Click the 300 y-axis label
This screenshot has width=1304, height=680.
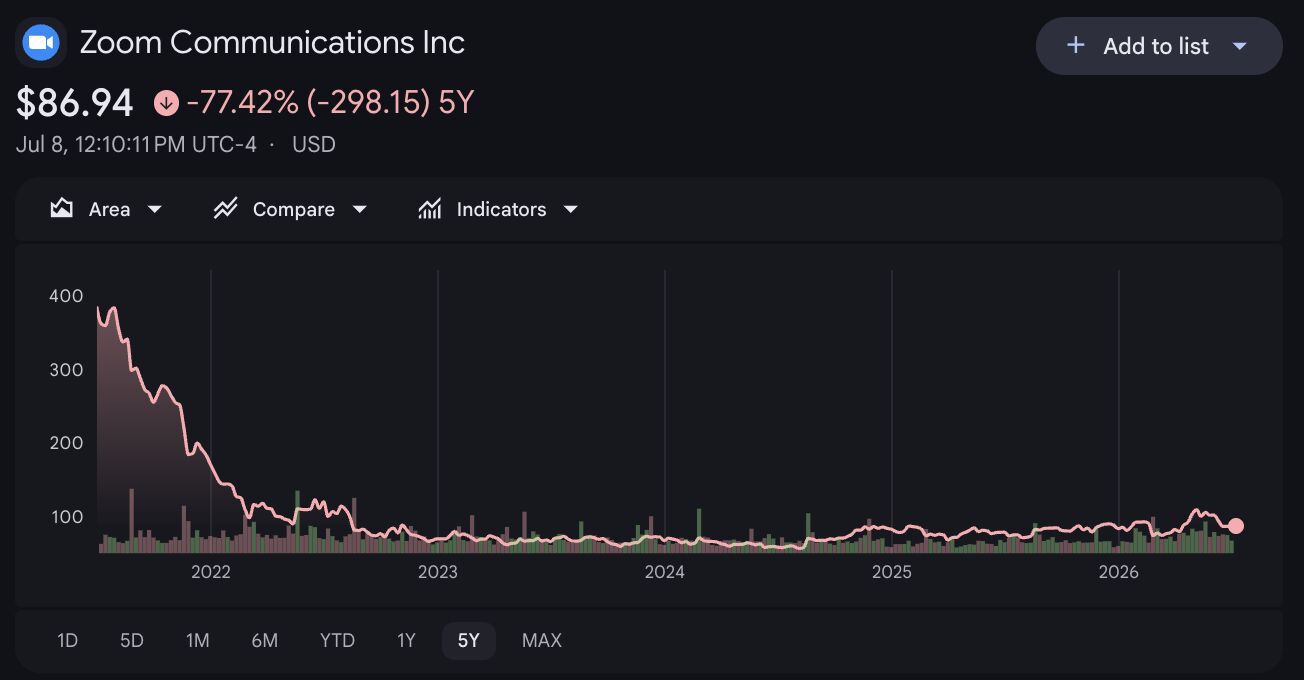tap(66, 370)
